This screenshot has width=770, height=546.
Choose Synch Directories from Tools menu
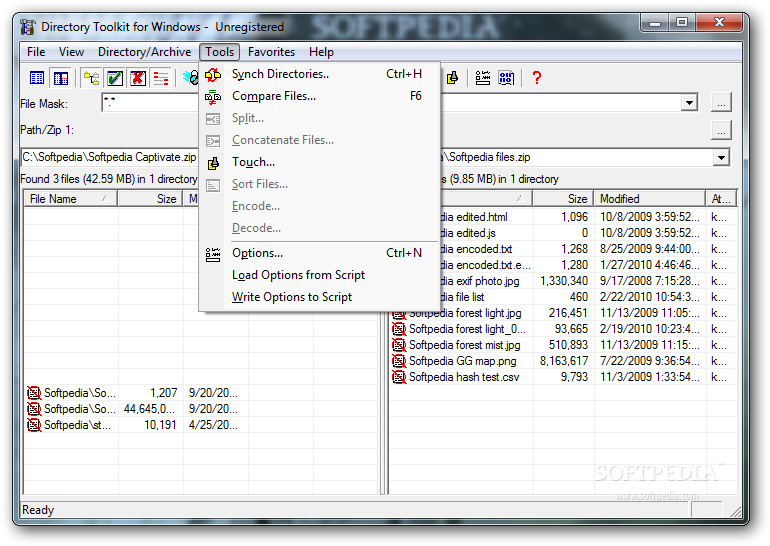pos(319,74)
